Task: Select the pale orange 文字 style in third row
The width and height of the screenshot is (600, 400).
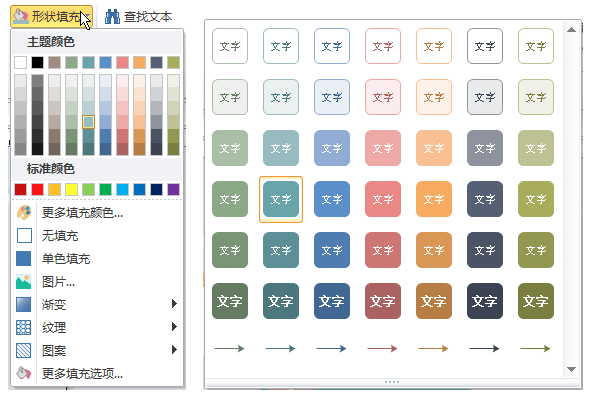Action: tap(434, 148)
